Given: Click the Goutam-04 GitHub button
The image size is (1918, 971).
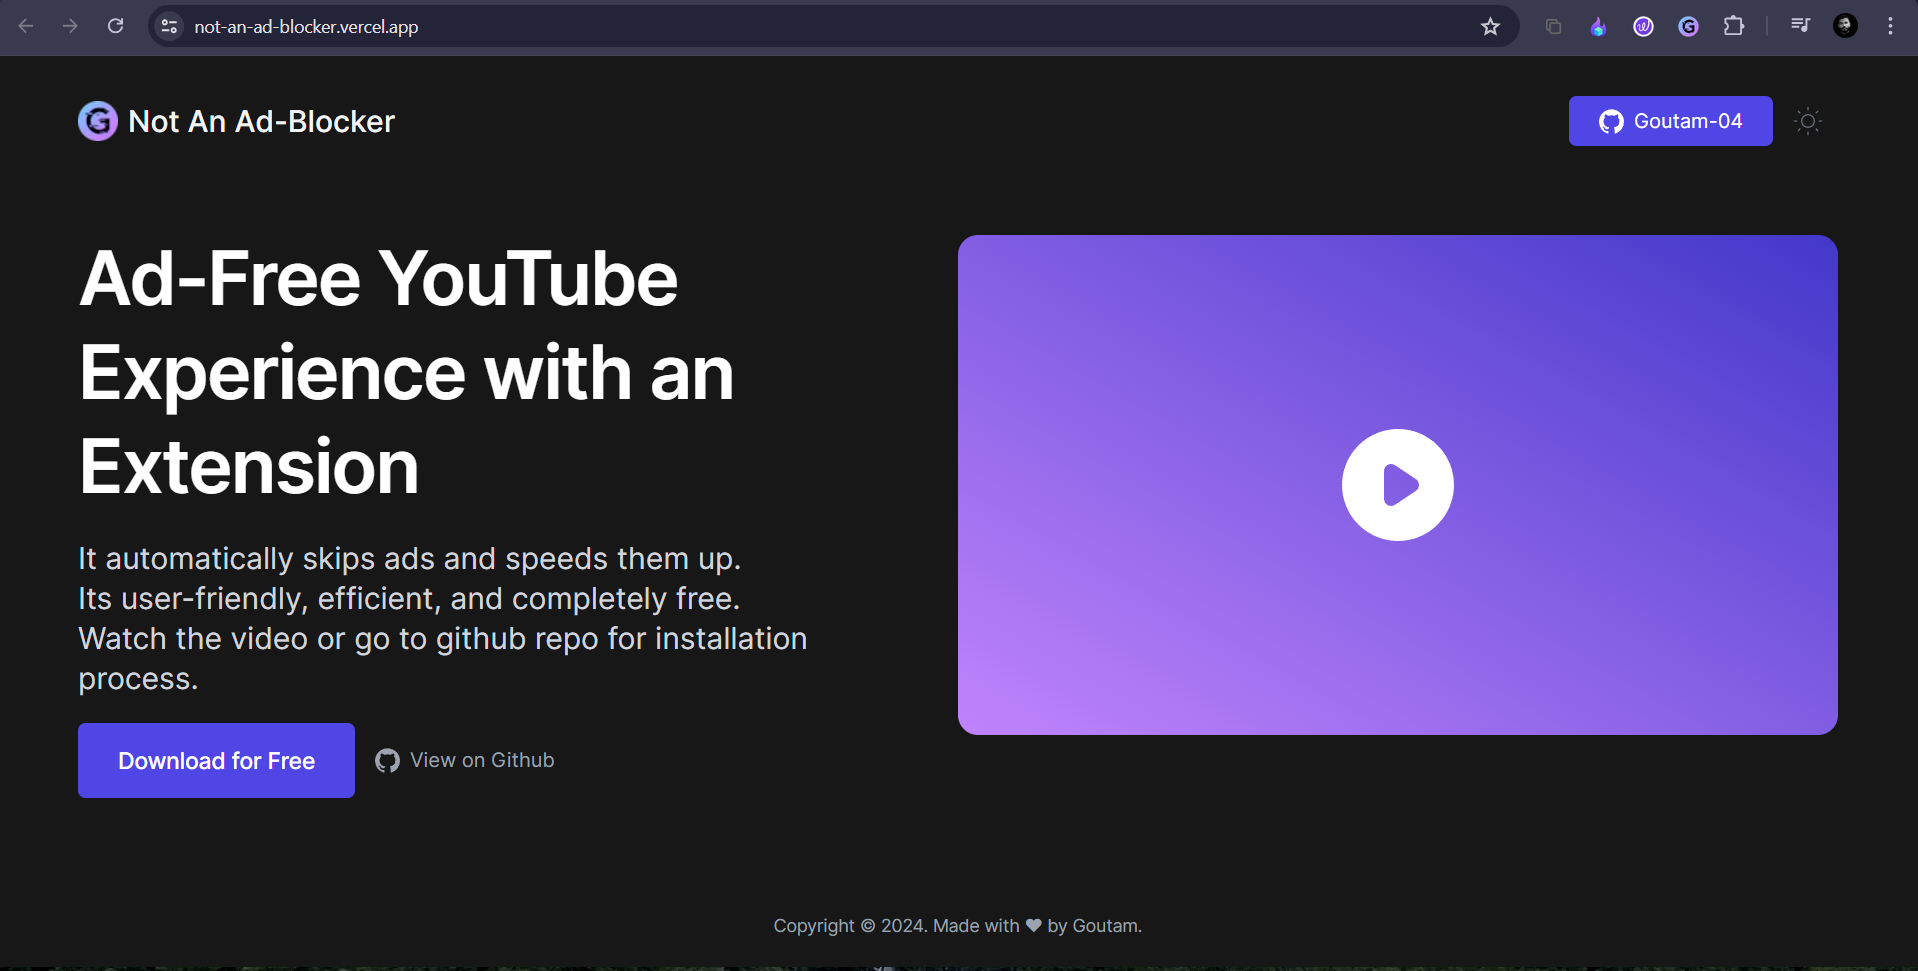Looking at the screenshot, I should pos(1670,121).
